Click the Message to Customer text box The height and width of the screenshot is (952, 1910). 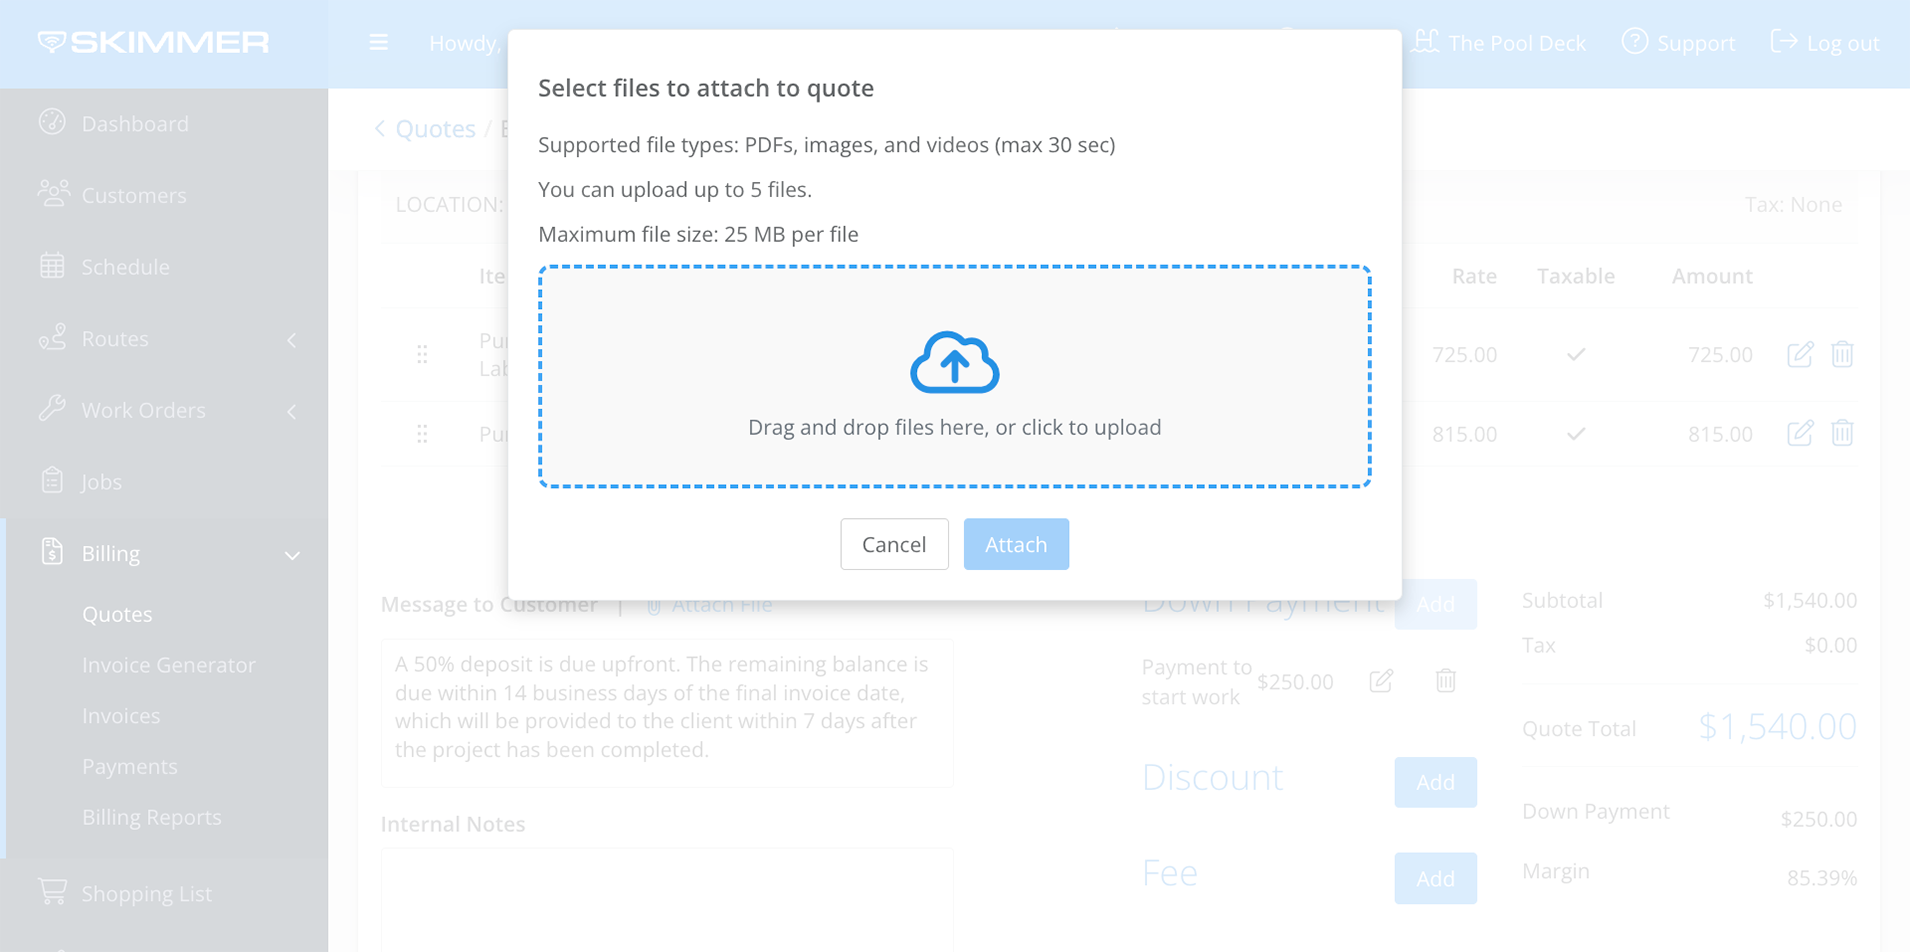click(x=667, y=713)
